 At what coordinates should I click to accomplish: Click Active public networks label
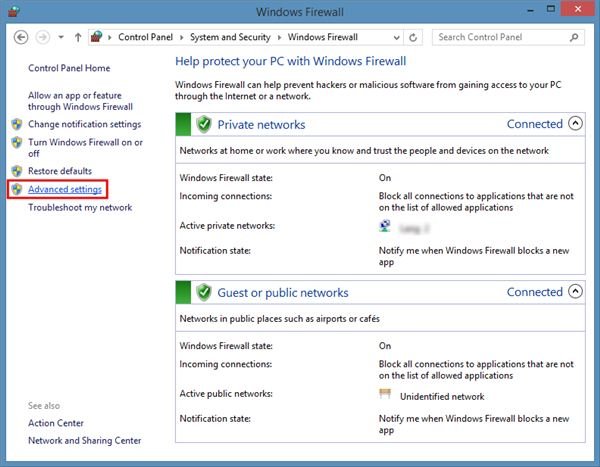[x=226, y=394]
